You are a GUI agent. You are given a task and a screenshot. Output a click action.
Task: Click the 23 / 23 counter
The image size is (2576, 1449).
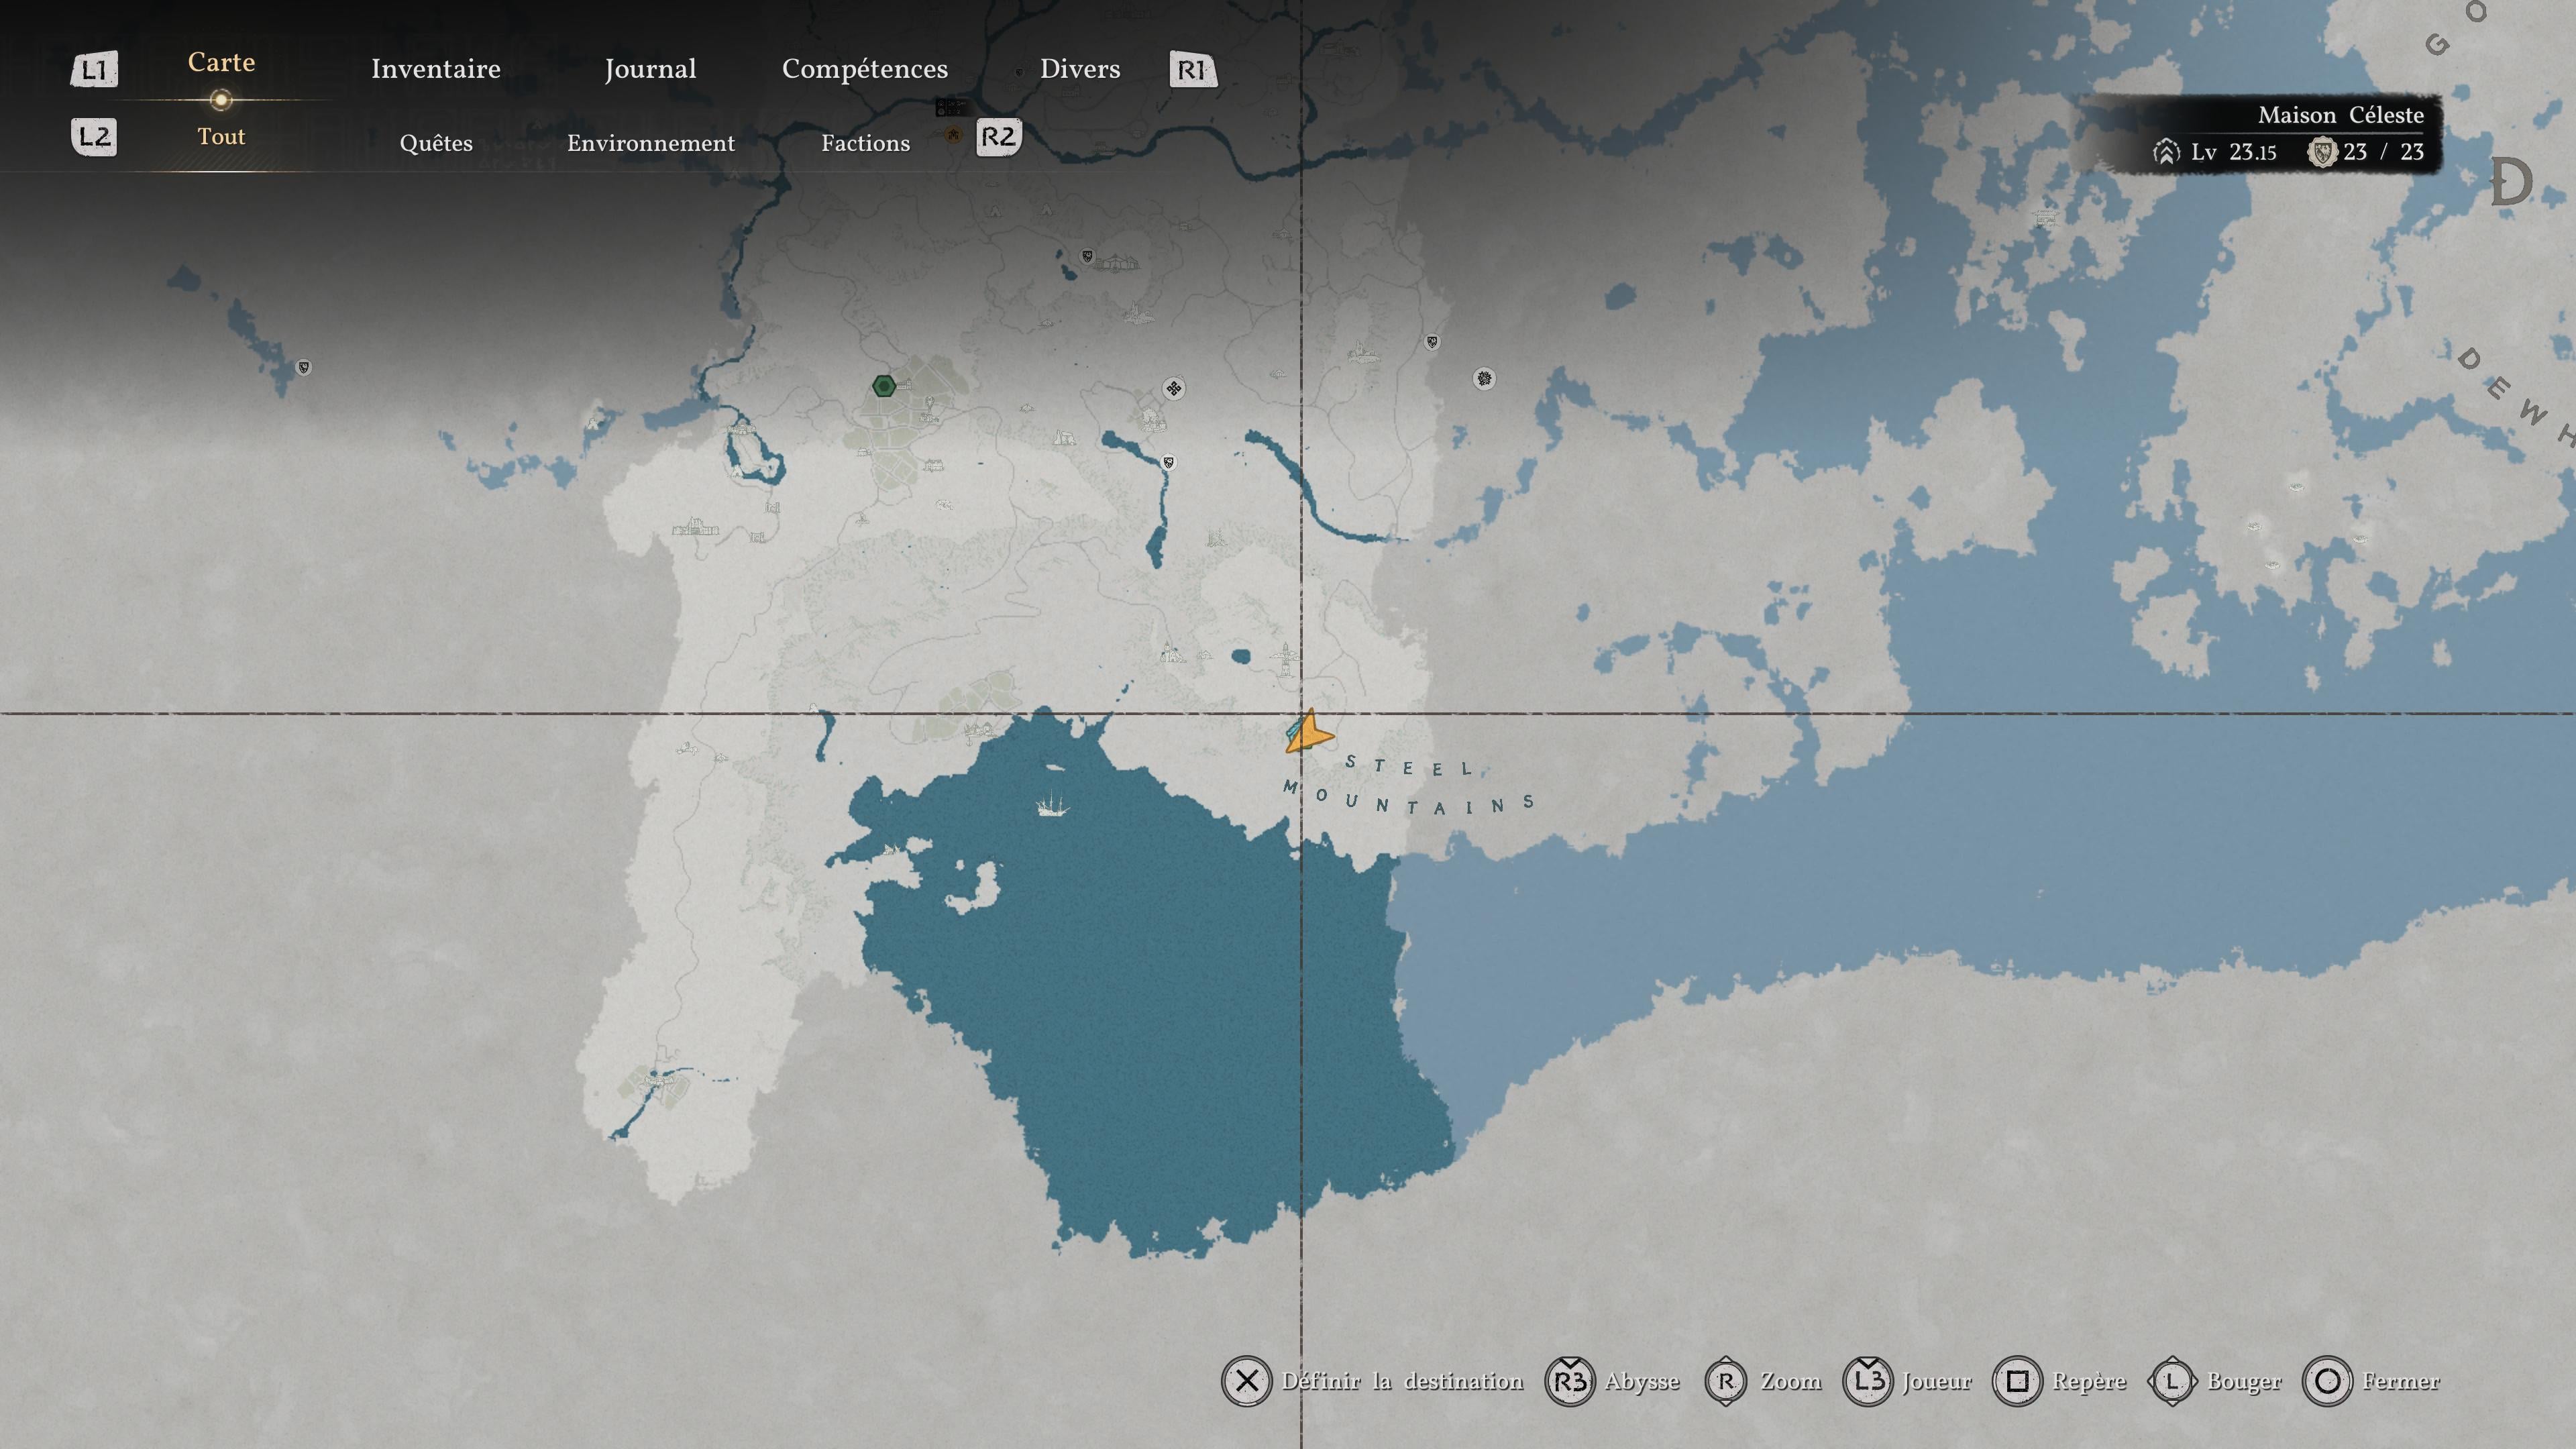tap(2384, 152)
